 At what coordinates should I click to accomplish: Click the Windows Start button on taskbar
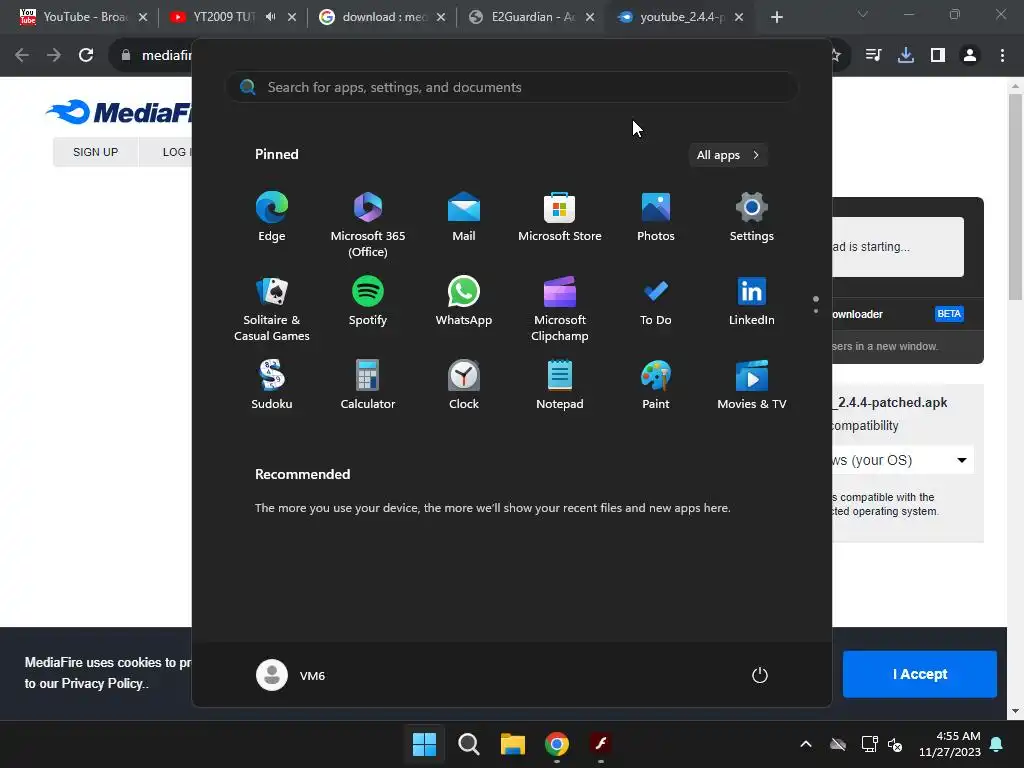point(424,744)
